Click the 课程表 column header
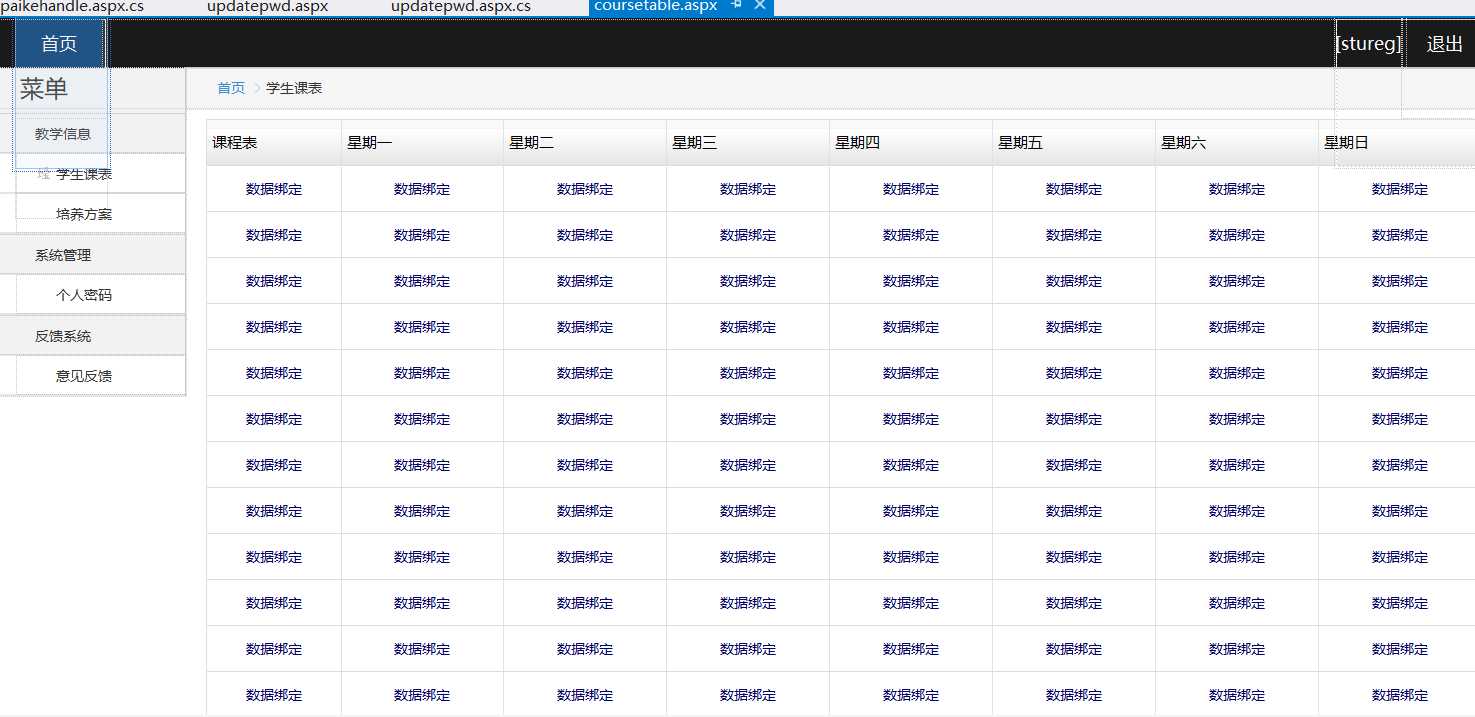Image resolution: width=1475 pixels, height=717 pixels. point(274,143)
